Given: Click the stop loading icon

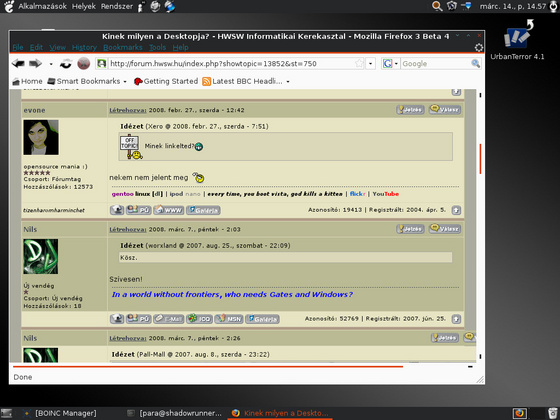Looking at the screenshot, I should [x=84, y=64].
